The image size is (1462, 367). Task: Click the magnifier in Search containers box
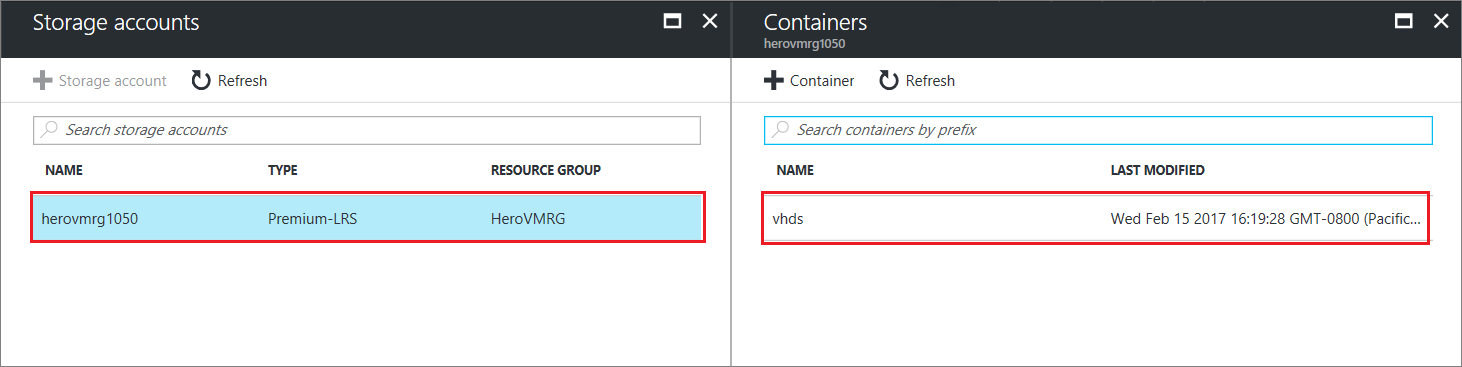tap(780, 130)
